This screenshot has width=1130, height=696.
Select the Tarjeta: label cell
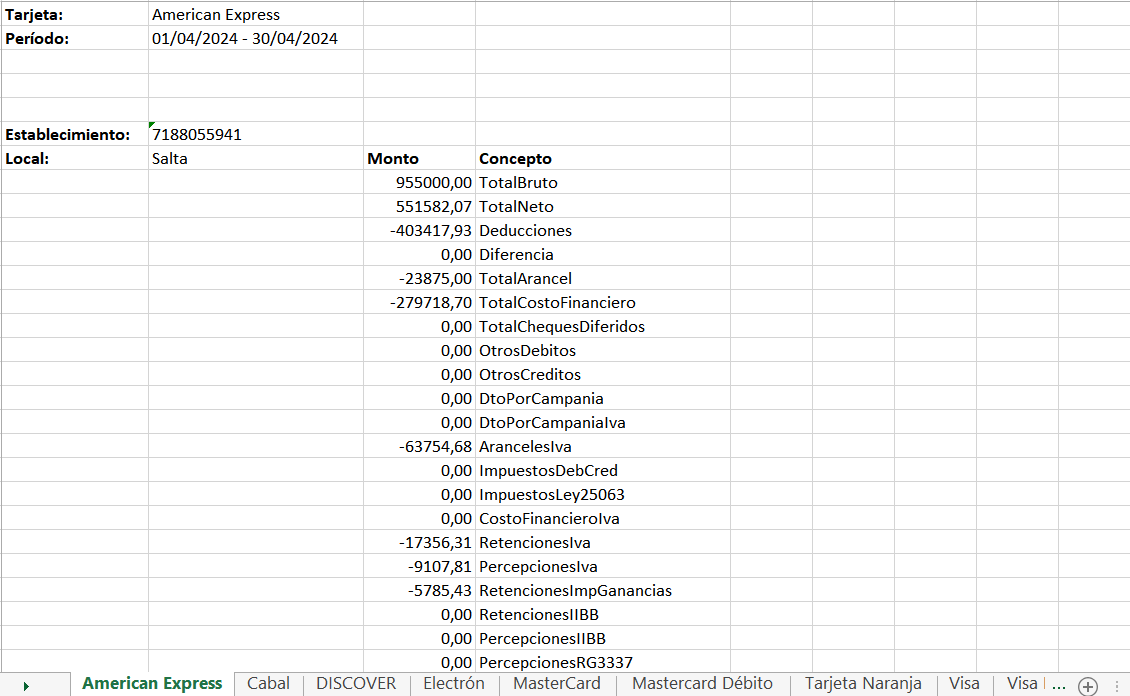(x=75, y=14)
